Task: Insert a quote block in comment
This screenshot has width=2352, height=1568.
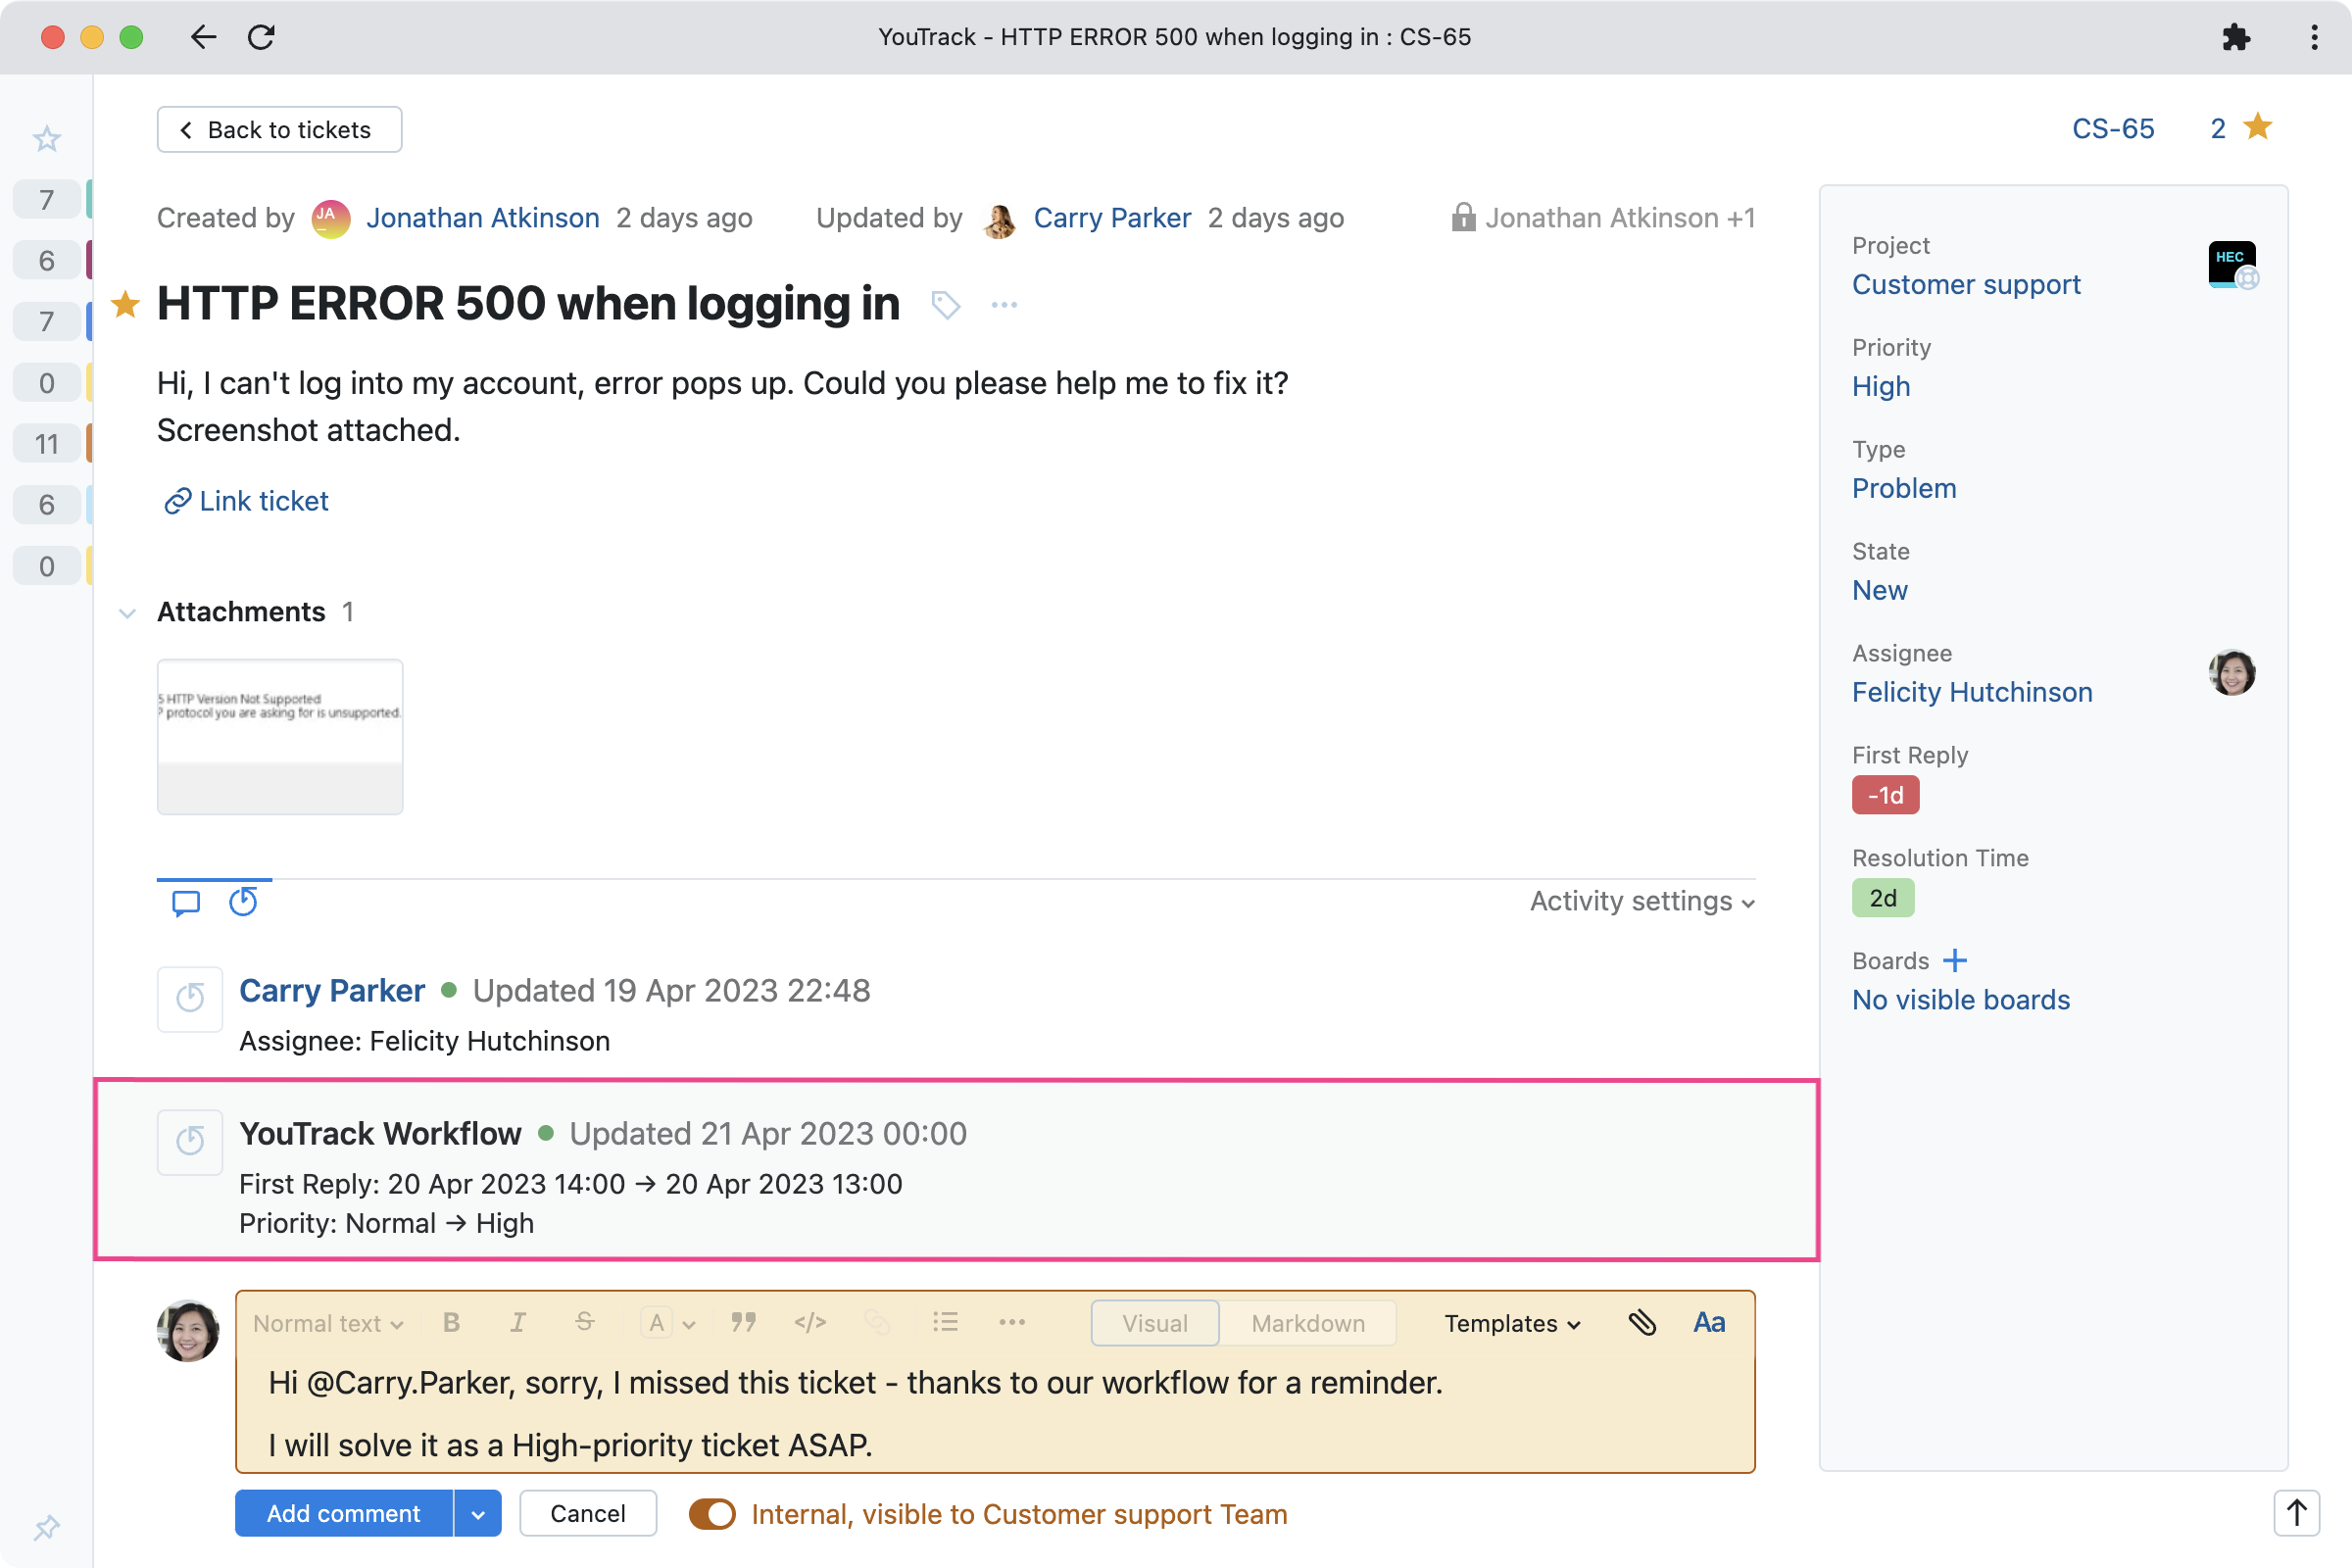Action: [743, 1323]
